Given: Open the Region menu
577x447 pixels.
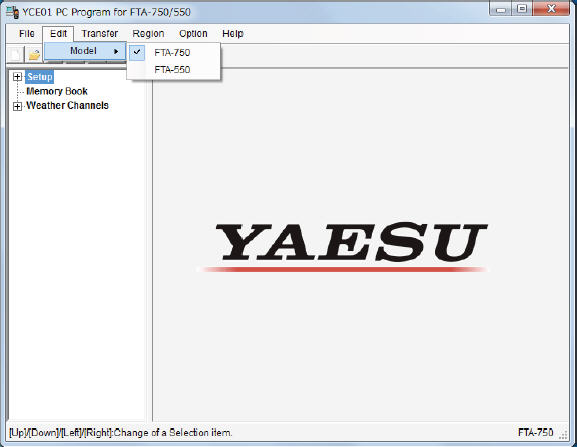Looking at the screenshot, I should [148, 33].
